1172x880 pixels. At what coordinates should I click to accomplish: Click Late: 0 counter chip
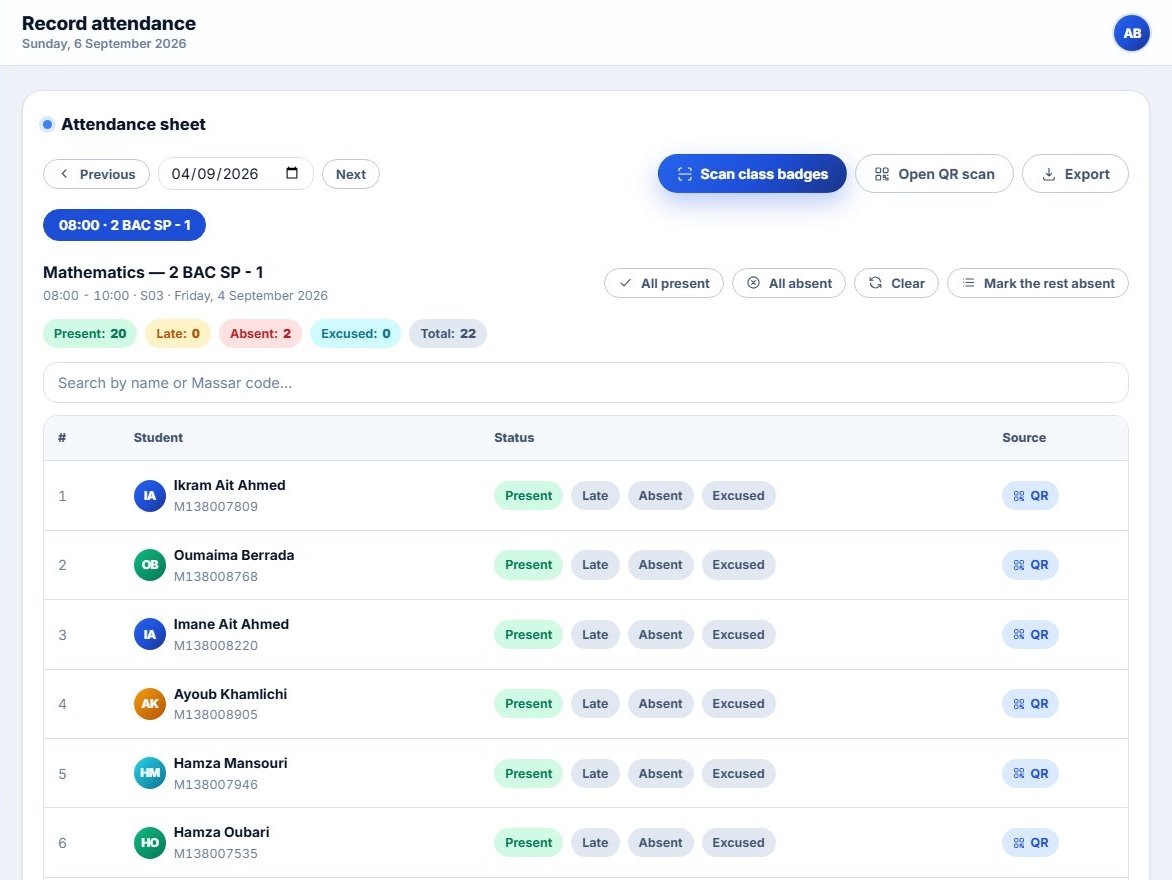point(178,333)
